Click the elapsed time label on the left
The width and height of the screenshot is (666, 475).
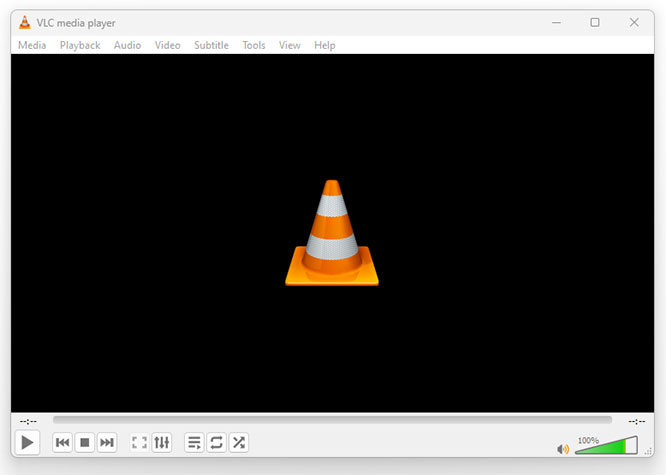pos(28,421)
